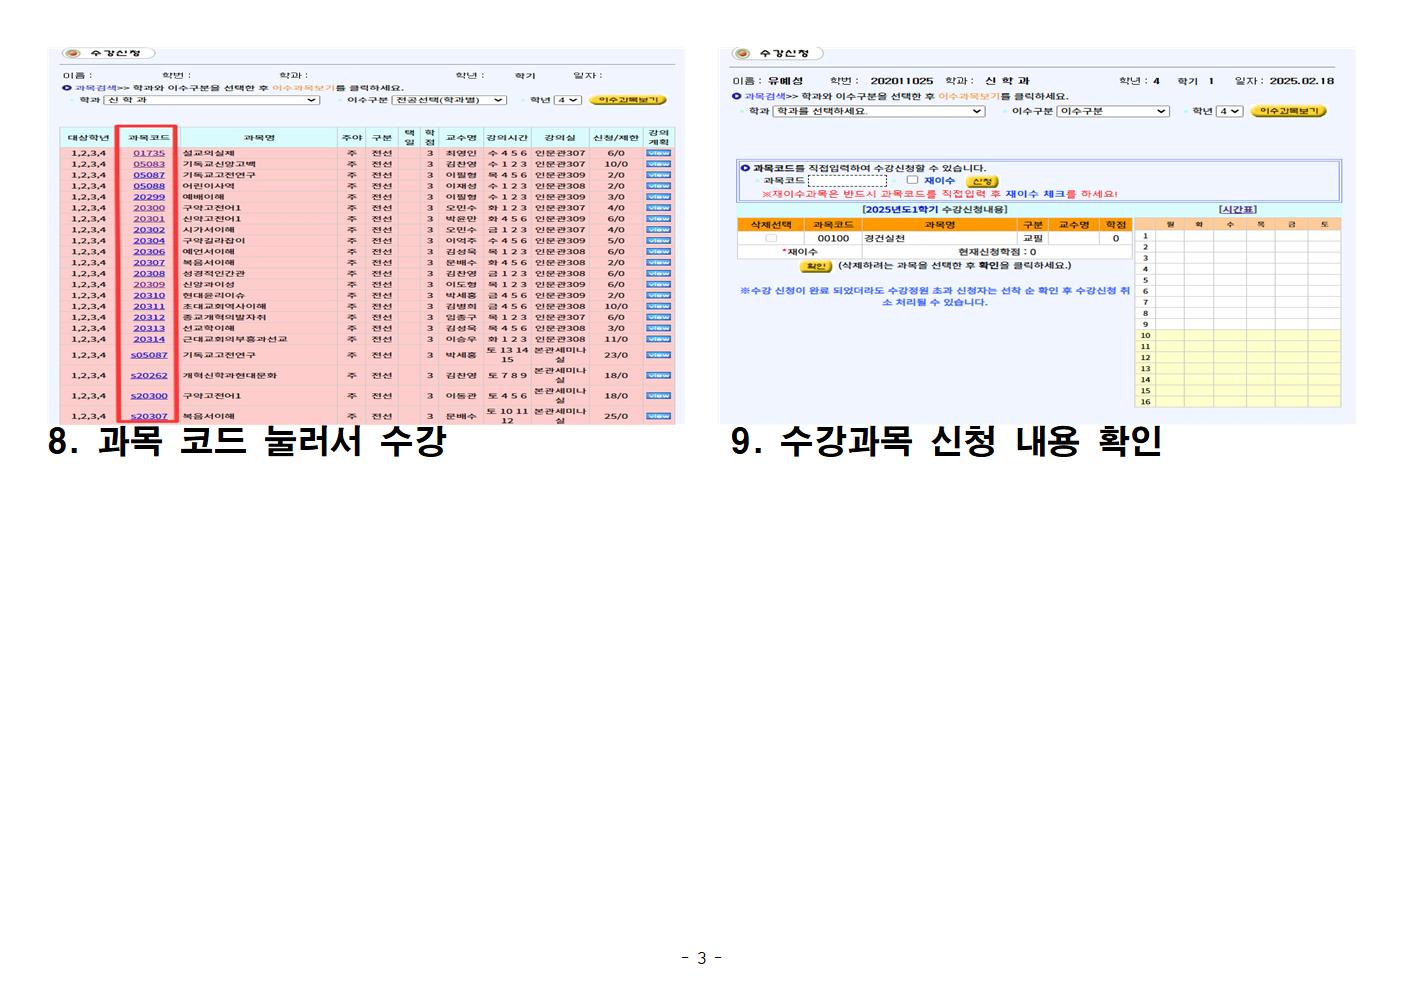Check the 재이수 checkbox
The image size is (1403, 992).
pyautogui.click(x=912, y=181)
